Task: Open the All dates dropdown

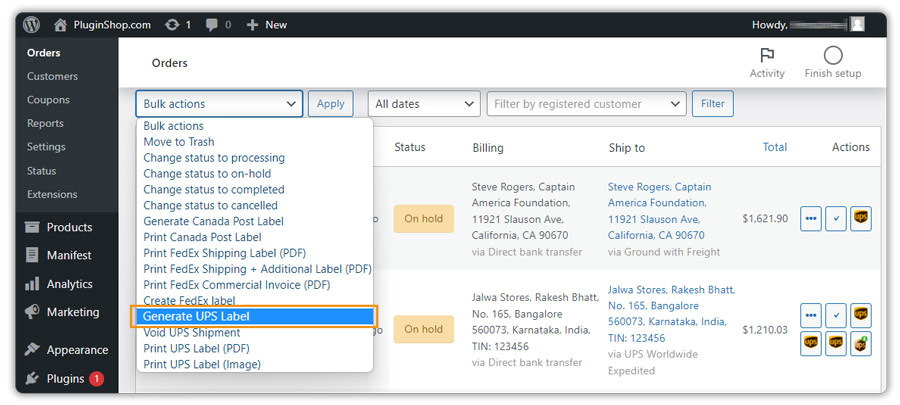Action: point(424,104)
